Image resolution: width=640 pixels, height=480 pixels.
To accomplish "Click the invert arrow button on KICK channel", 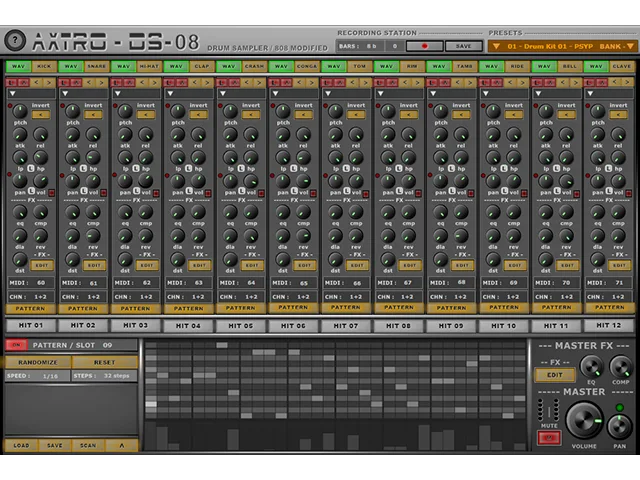I will 41,115.
